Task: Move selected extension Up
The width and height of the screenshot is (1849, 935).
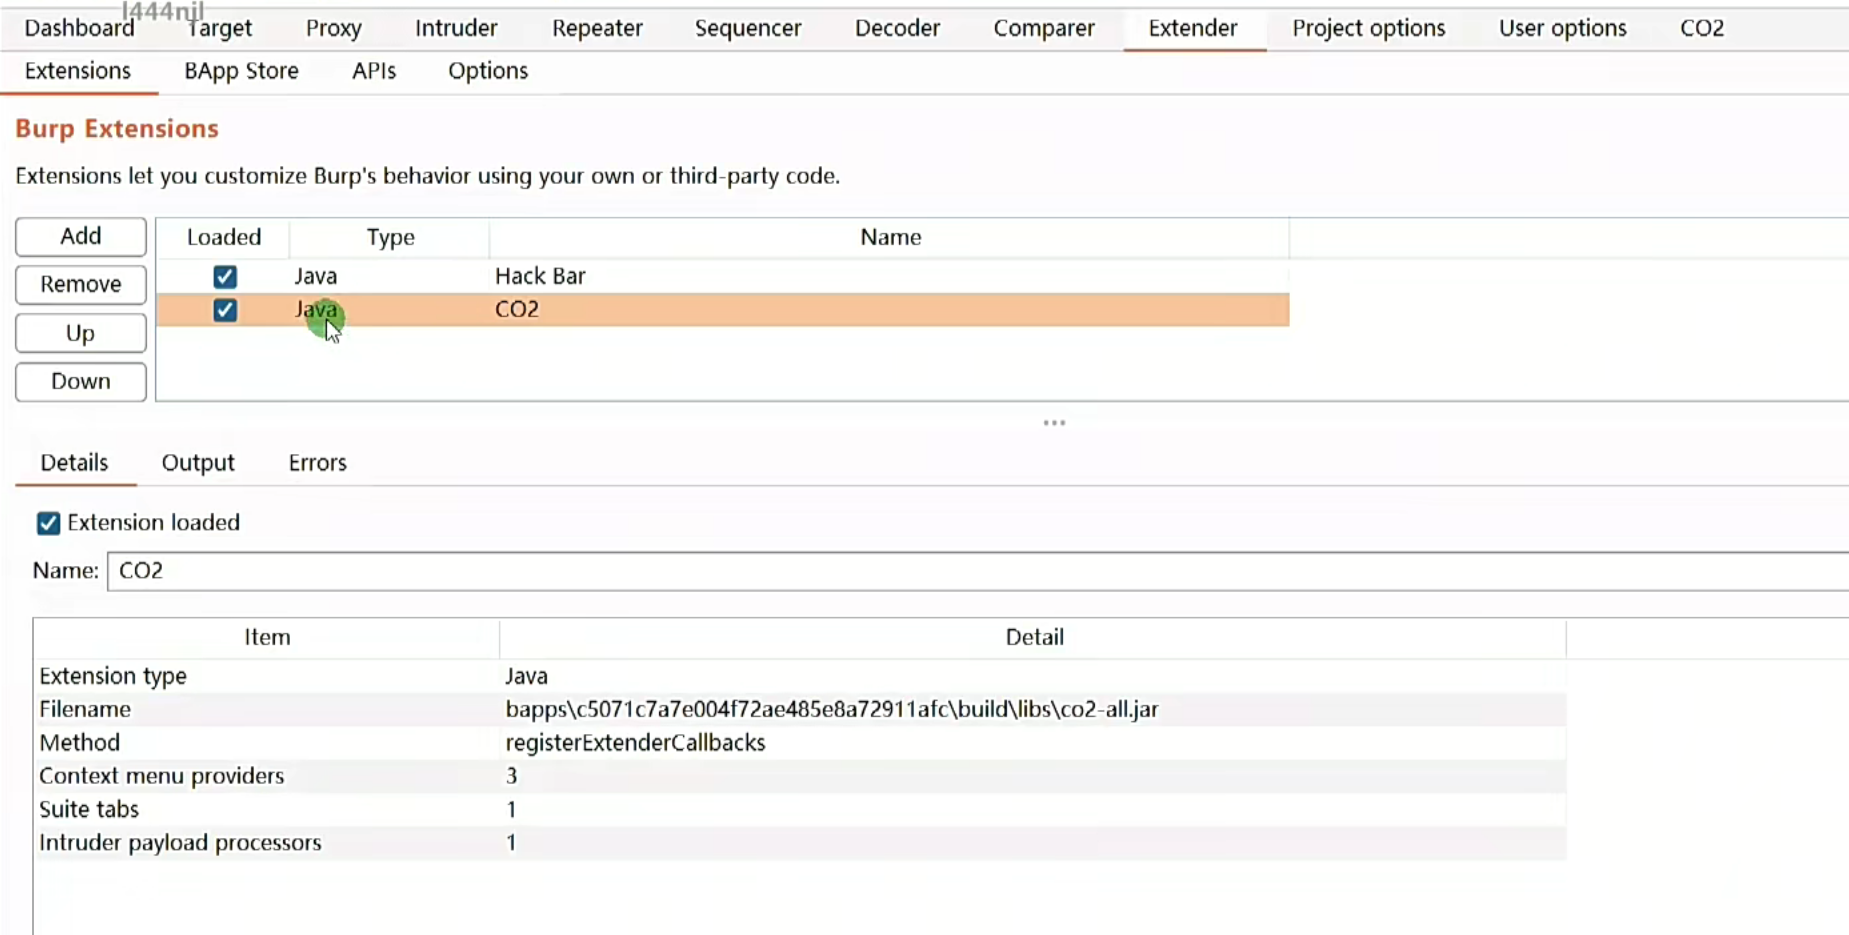Action: (81, 333)
